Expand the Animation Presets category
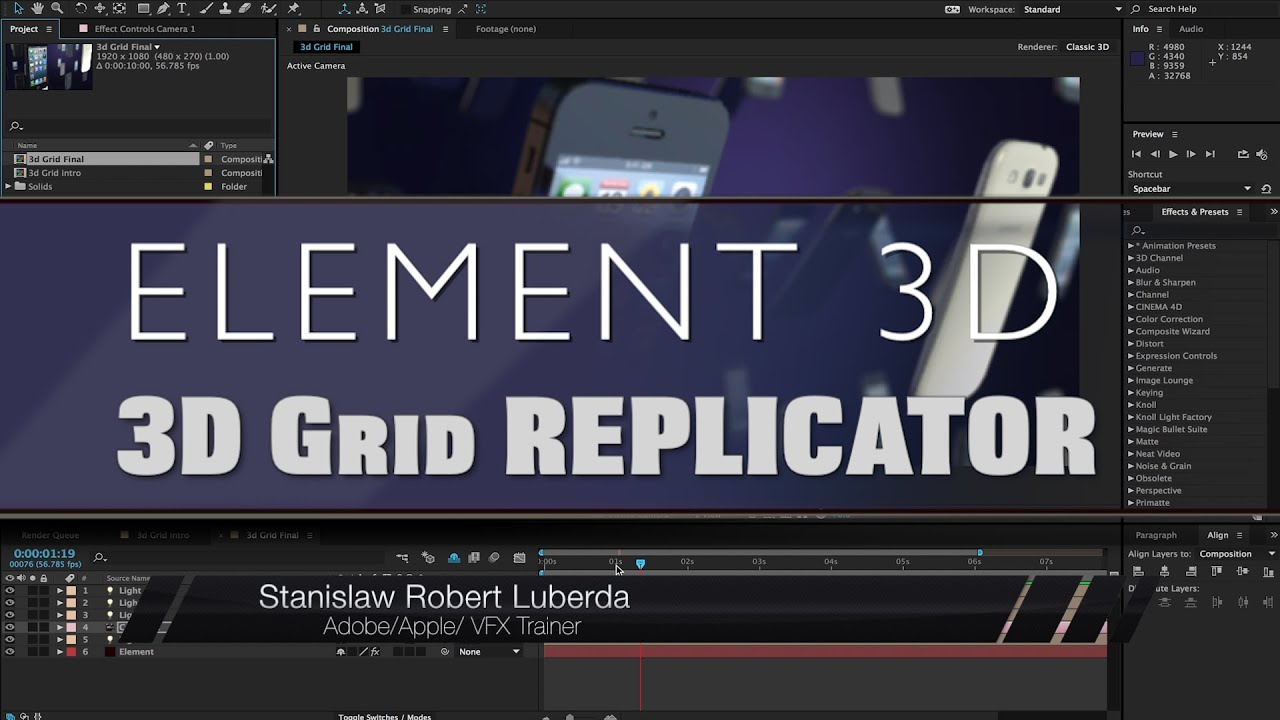Image resolution: width=1280 pixels, height=720 pixels. point(1131,246)
